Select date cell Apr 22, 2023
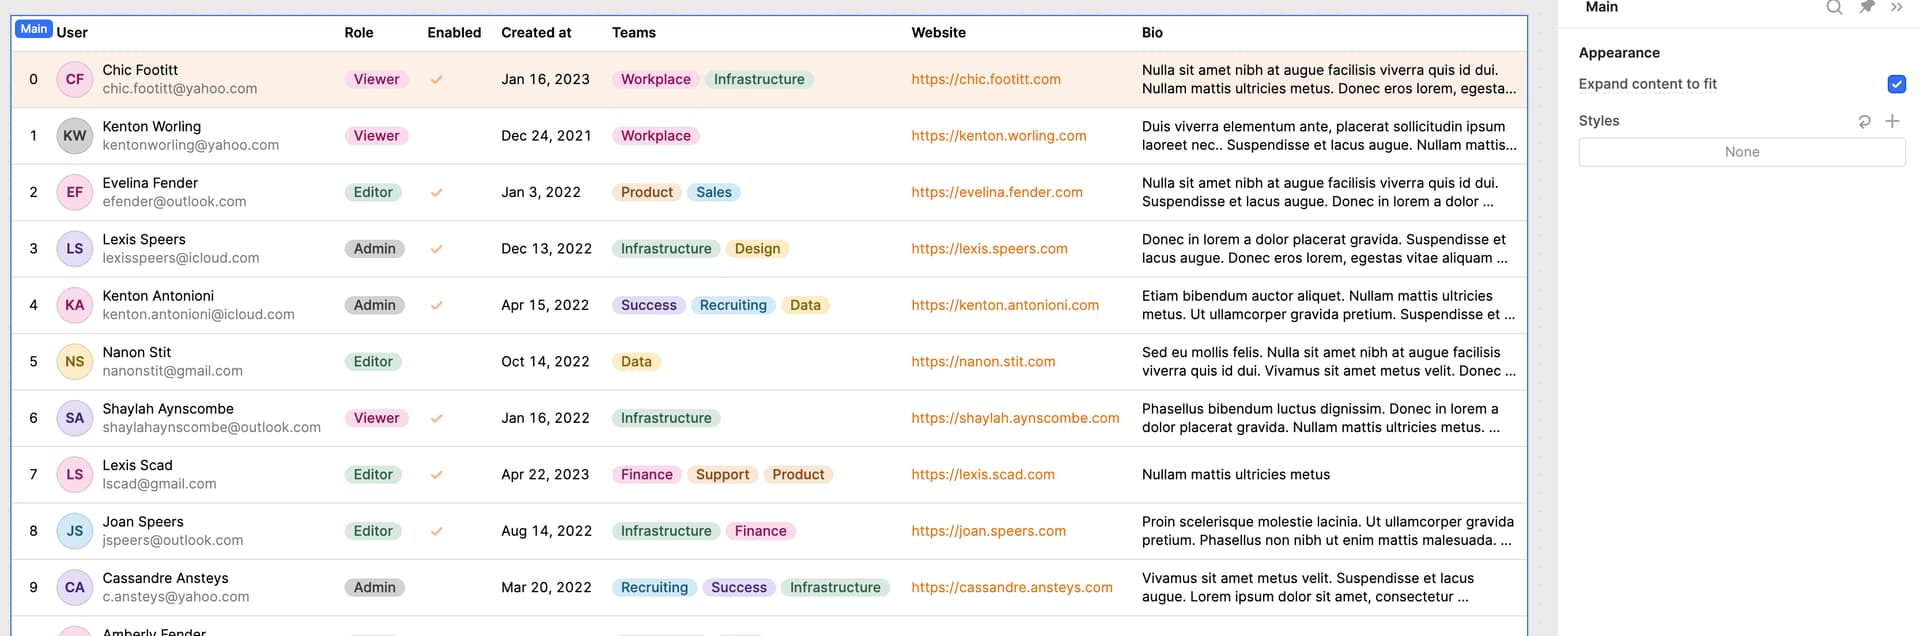Image resolution: width=1920 pixels, height=636 pixels. coord(545,475)
